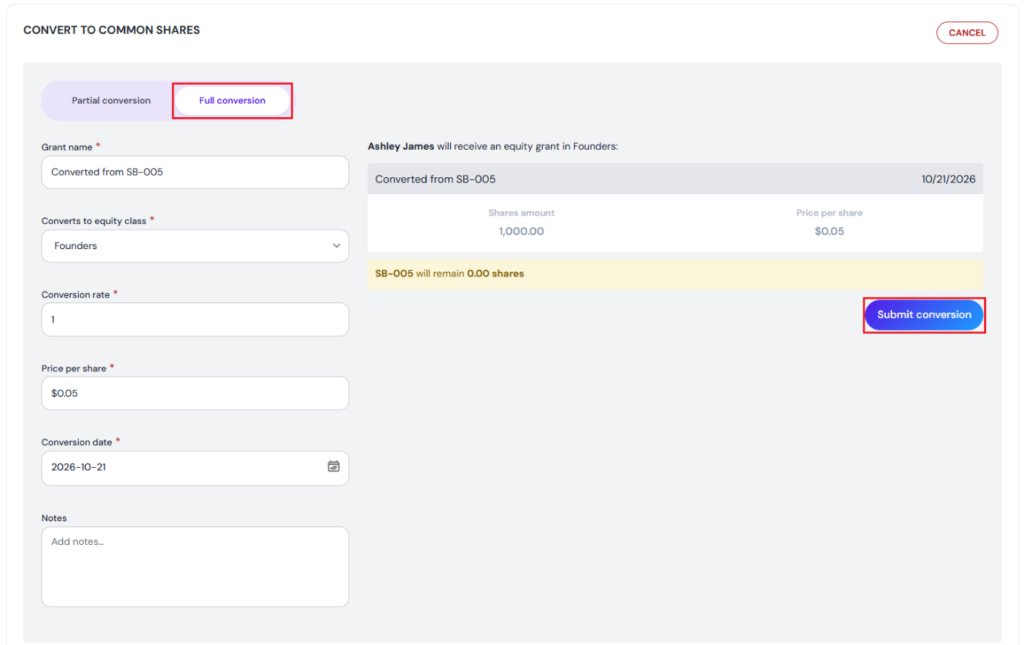The image size is (1024, 645).
Task: Click the 'Conversion date' field label
Action: (77, 442)
